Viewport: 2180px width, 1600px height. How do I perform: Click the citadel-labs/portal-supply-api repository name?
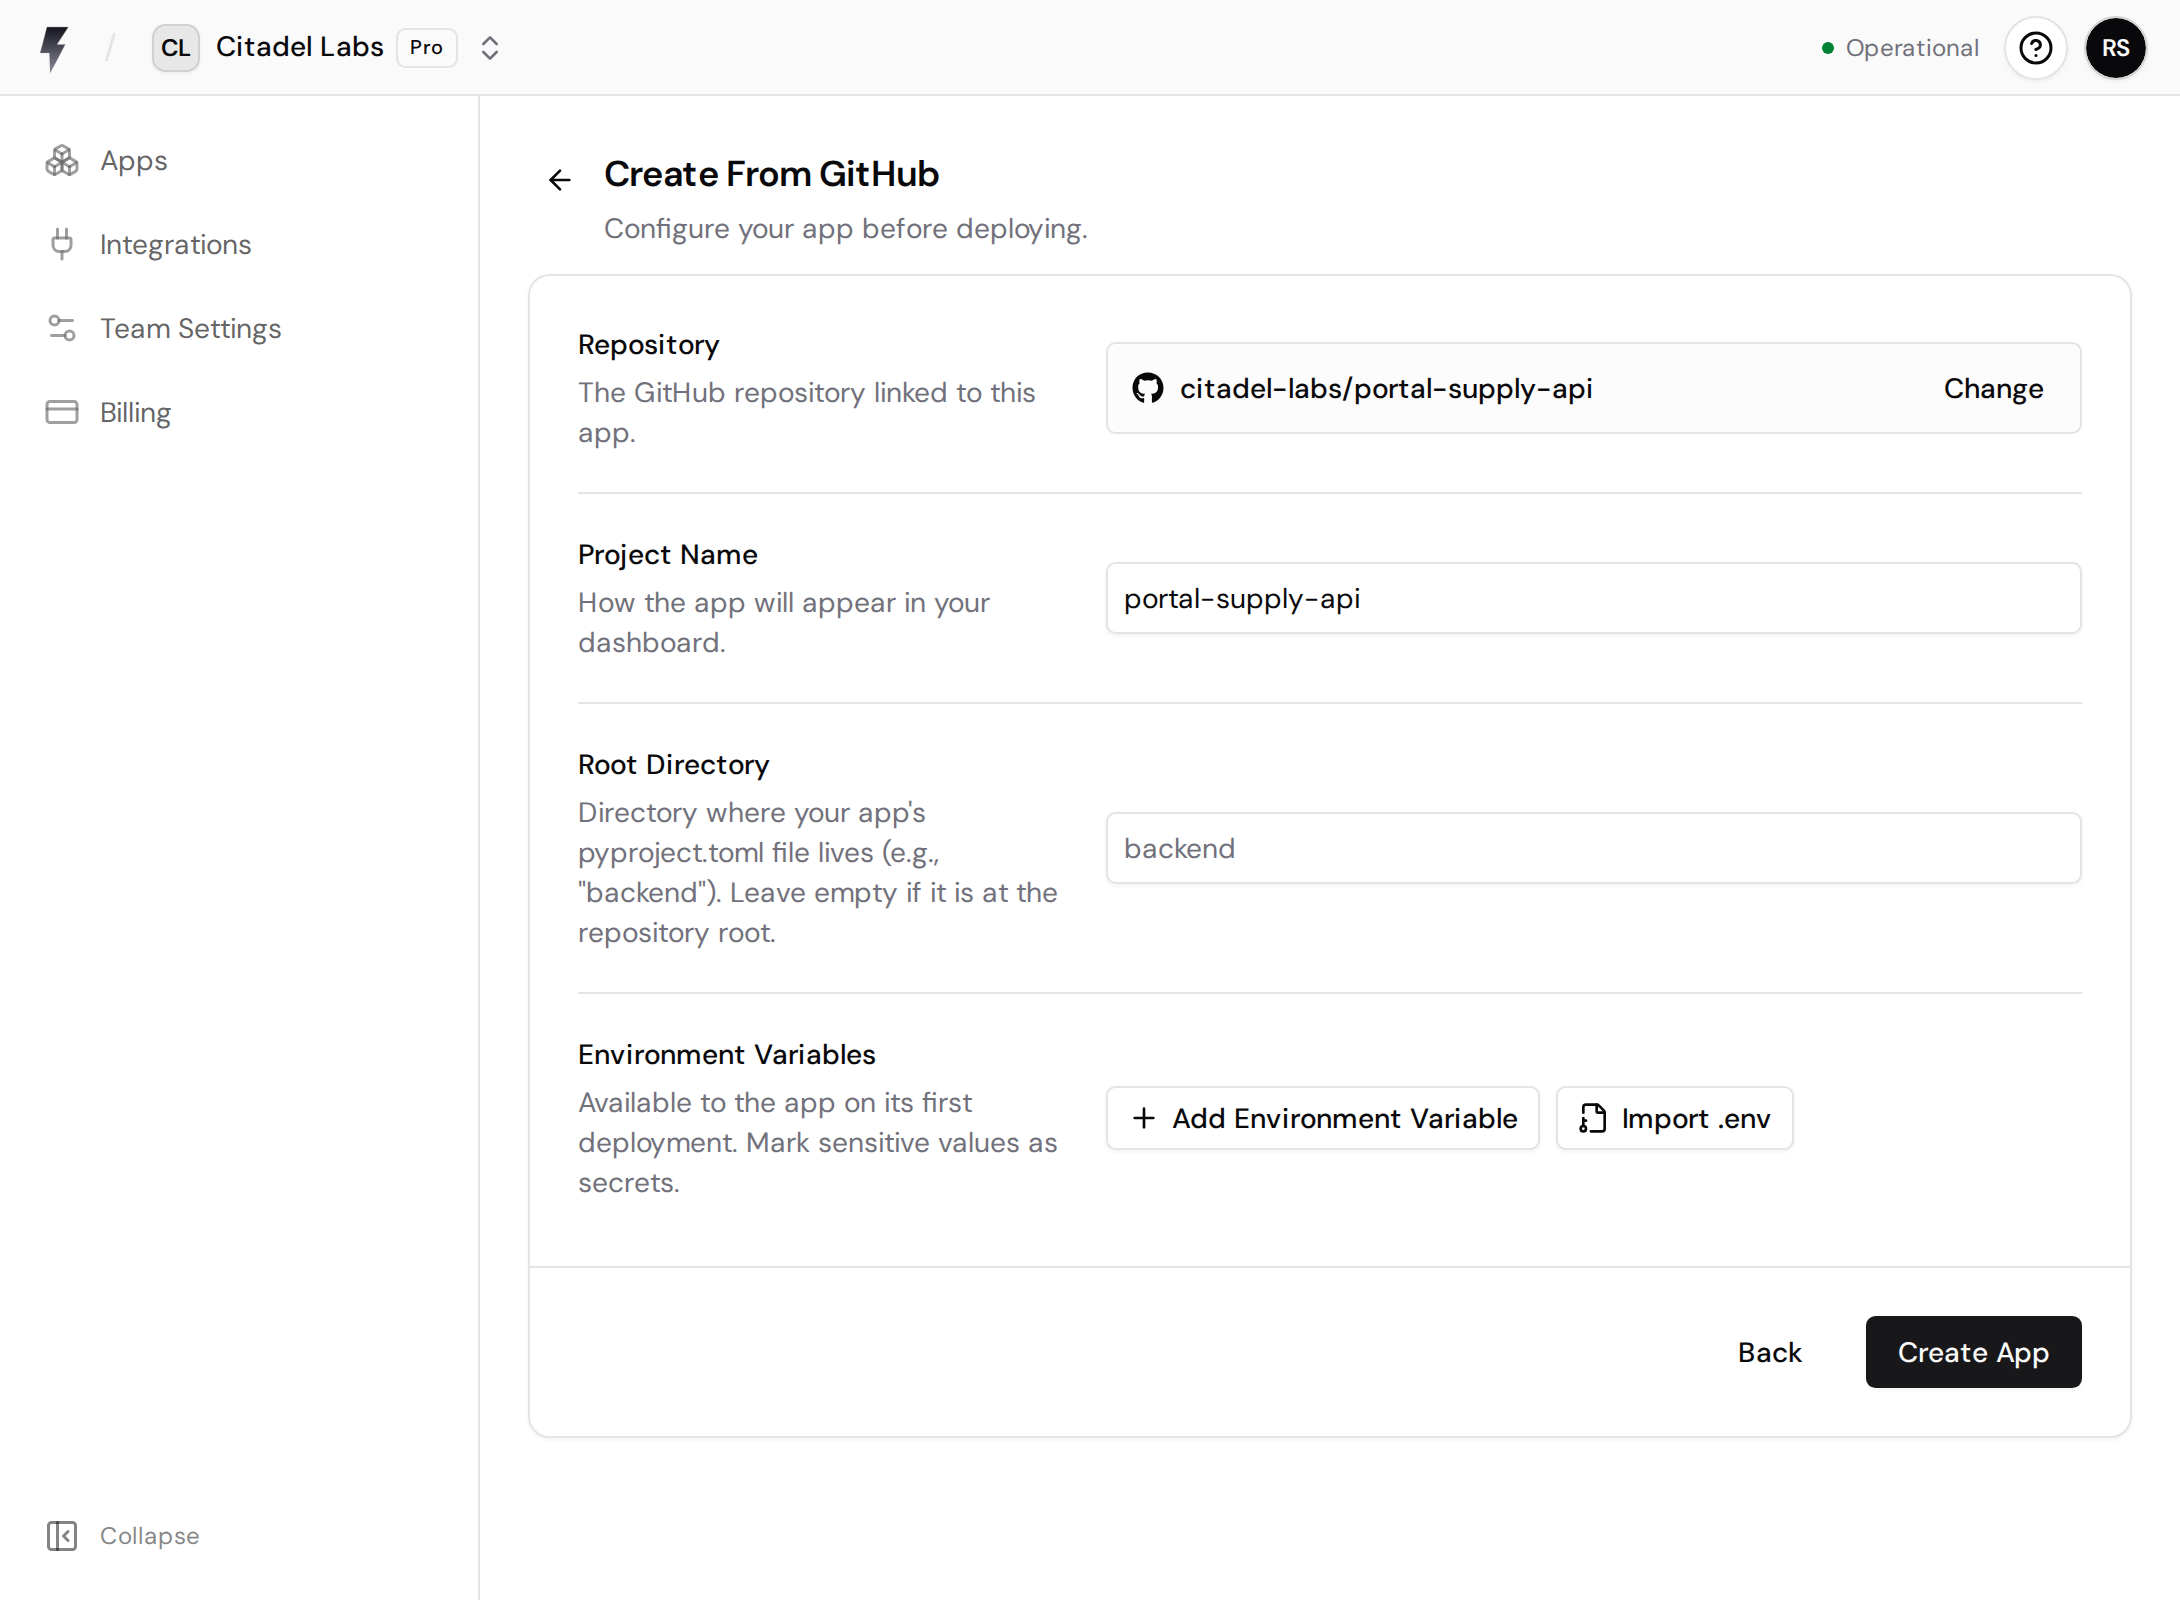pyautogui.click(x=1386, y=389)
